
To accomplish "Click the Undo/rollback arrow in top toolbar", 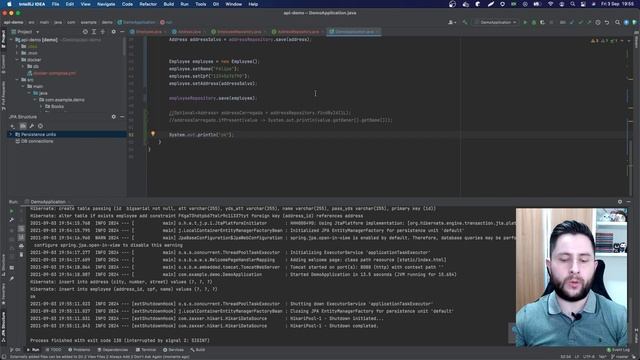I will (x=607, y=22).
